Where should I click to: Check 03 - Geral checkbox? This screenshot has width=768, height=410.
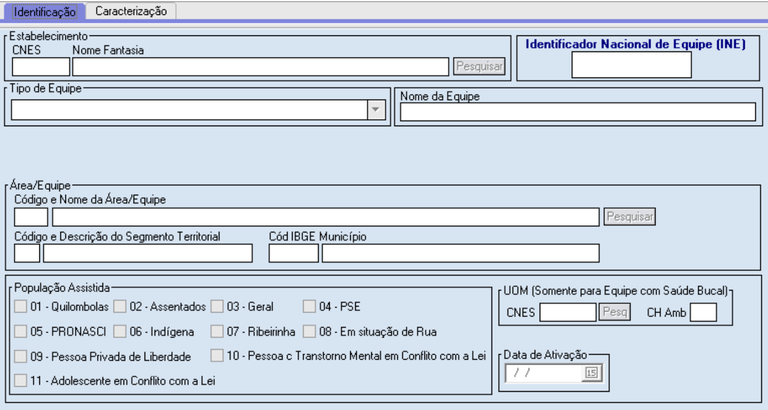[x=217, y=307]
